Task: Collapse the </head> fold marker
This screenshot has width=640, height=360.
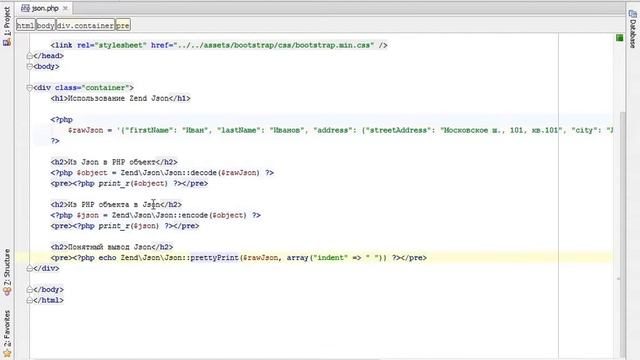Action: tap(29, 56)
